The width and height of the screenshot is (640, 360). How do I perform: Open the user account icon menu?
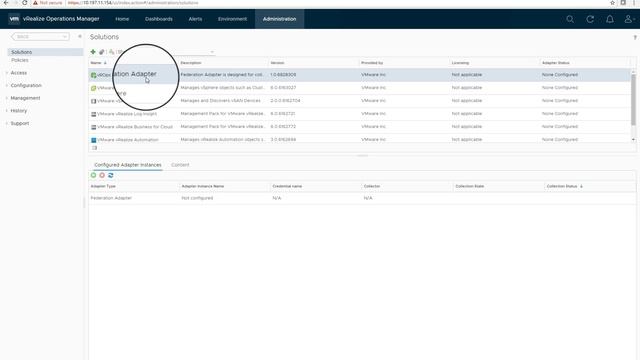point(629,19)
